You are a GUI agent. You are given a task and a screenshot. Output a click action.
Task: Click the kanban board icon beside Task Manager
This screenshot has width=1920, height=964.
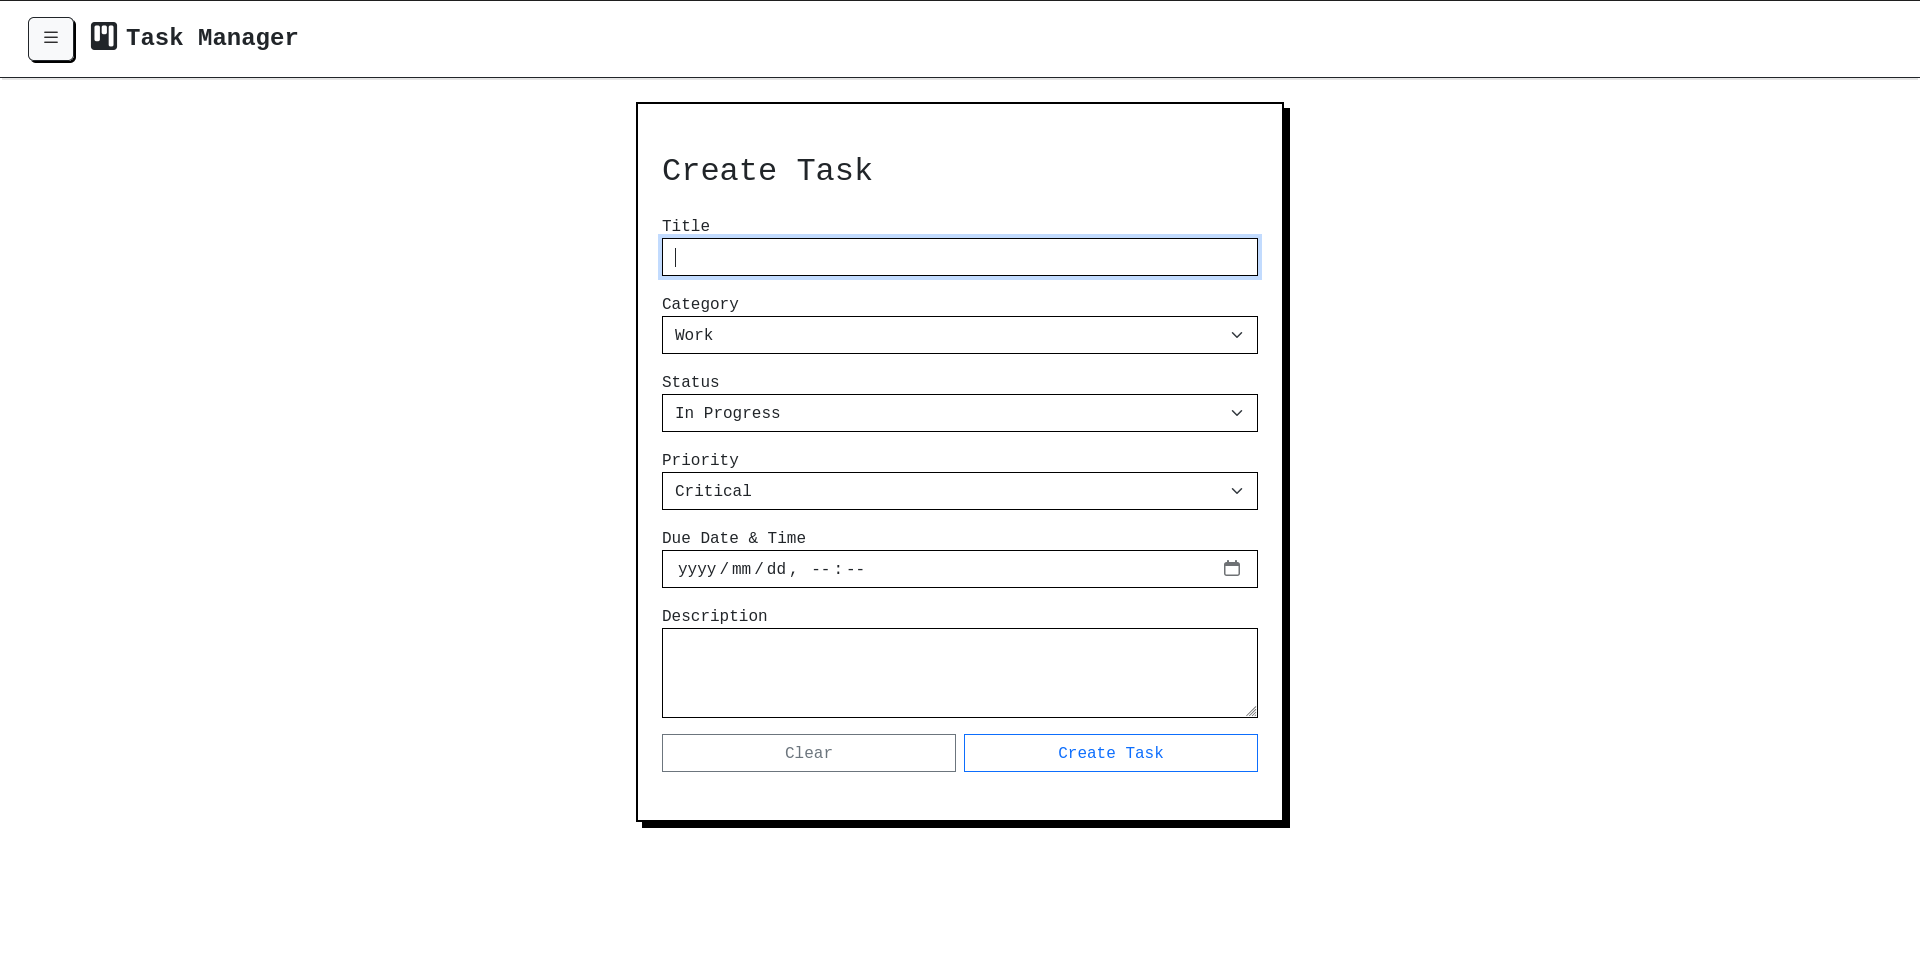[x=103, y=35]
